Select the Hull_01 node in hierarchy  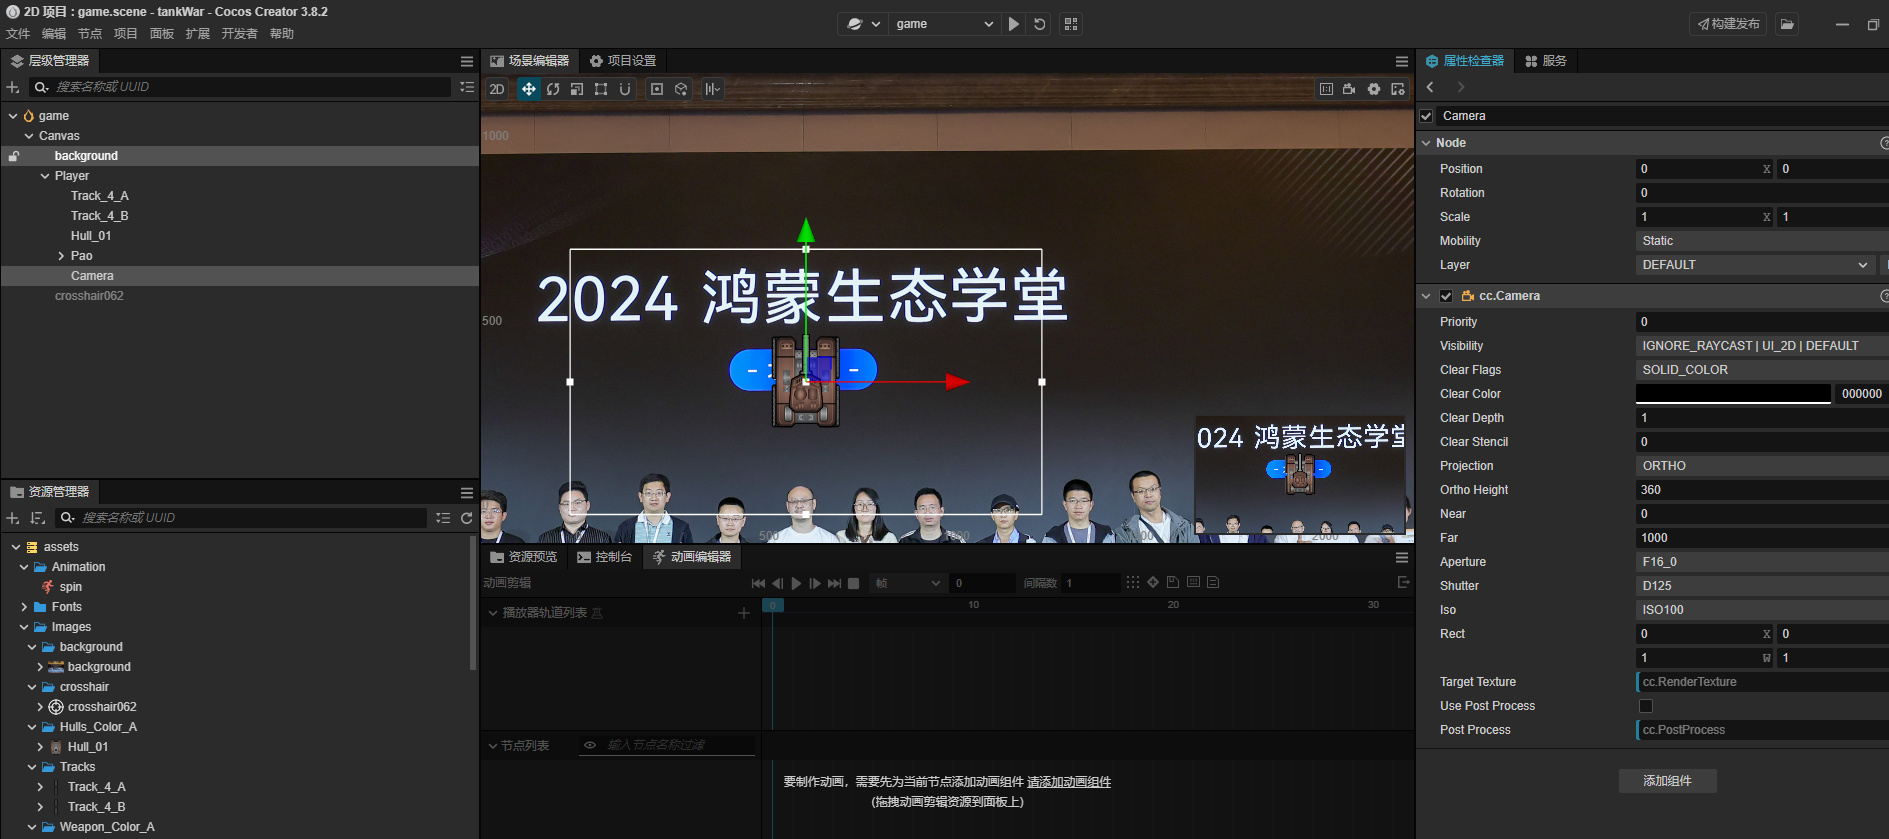tap(91, 236)
